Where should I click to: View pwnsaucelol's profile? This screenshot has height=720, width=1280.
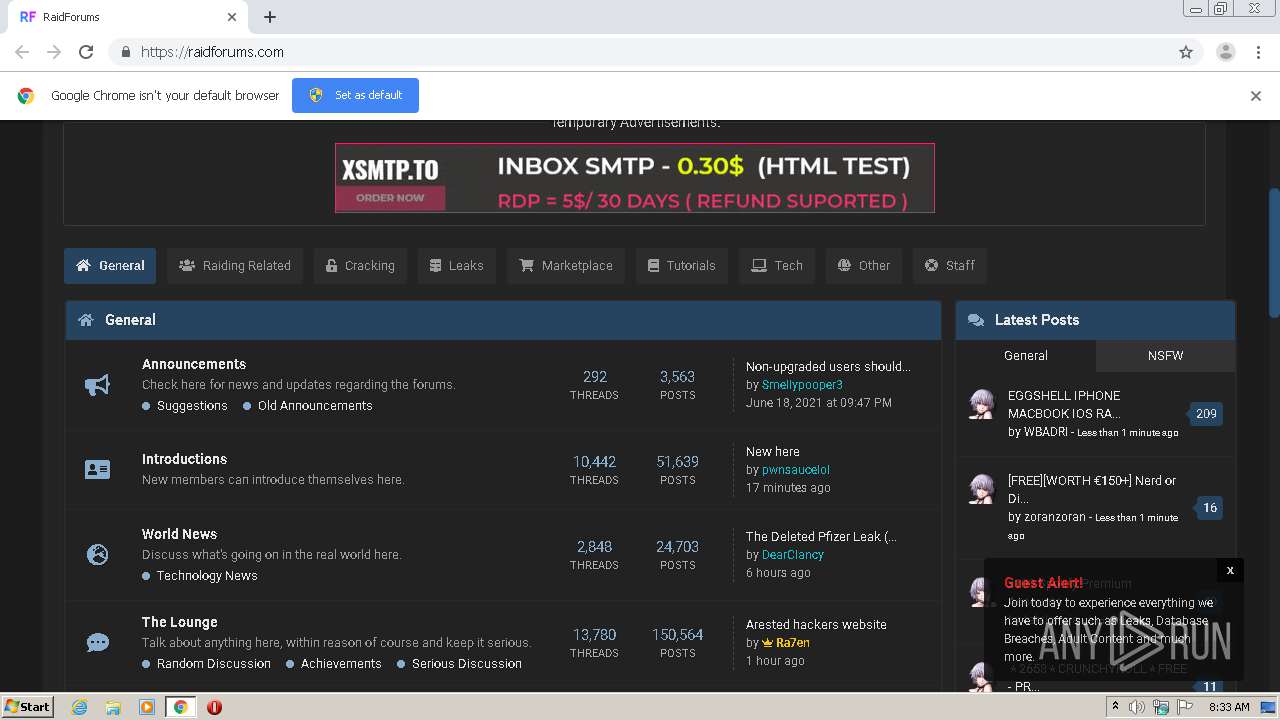pyautogui.click(x=796, y=470)
